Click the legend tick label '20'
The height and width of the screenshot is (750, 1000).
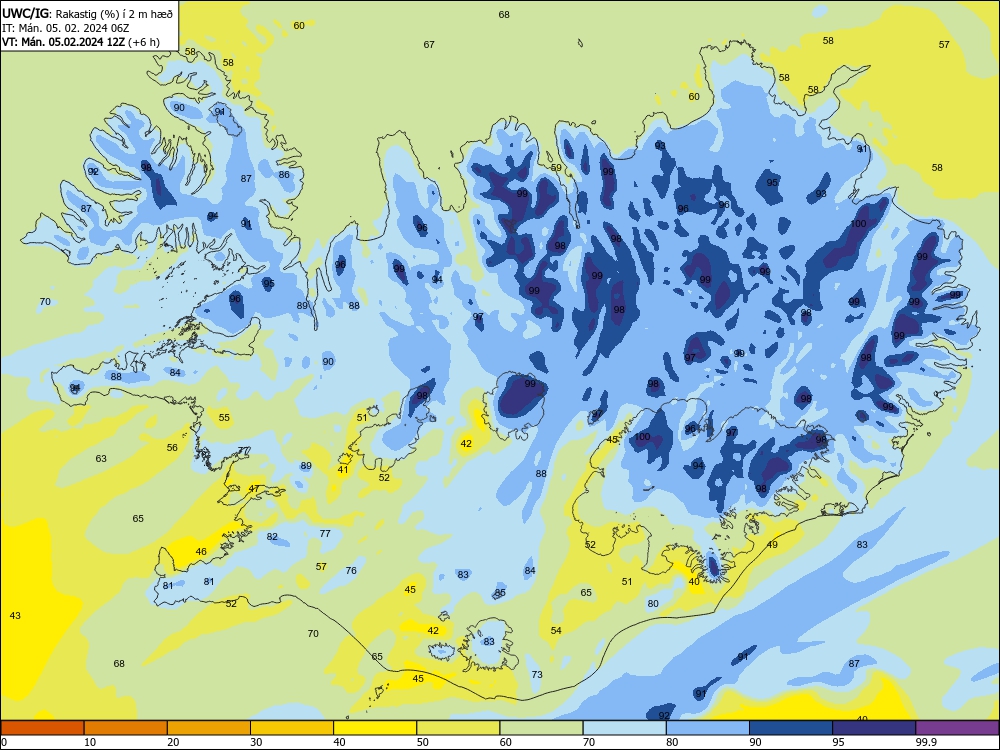click(173, 742)
